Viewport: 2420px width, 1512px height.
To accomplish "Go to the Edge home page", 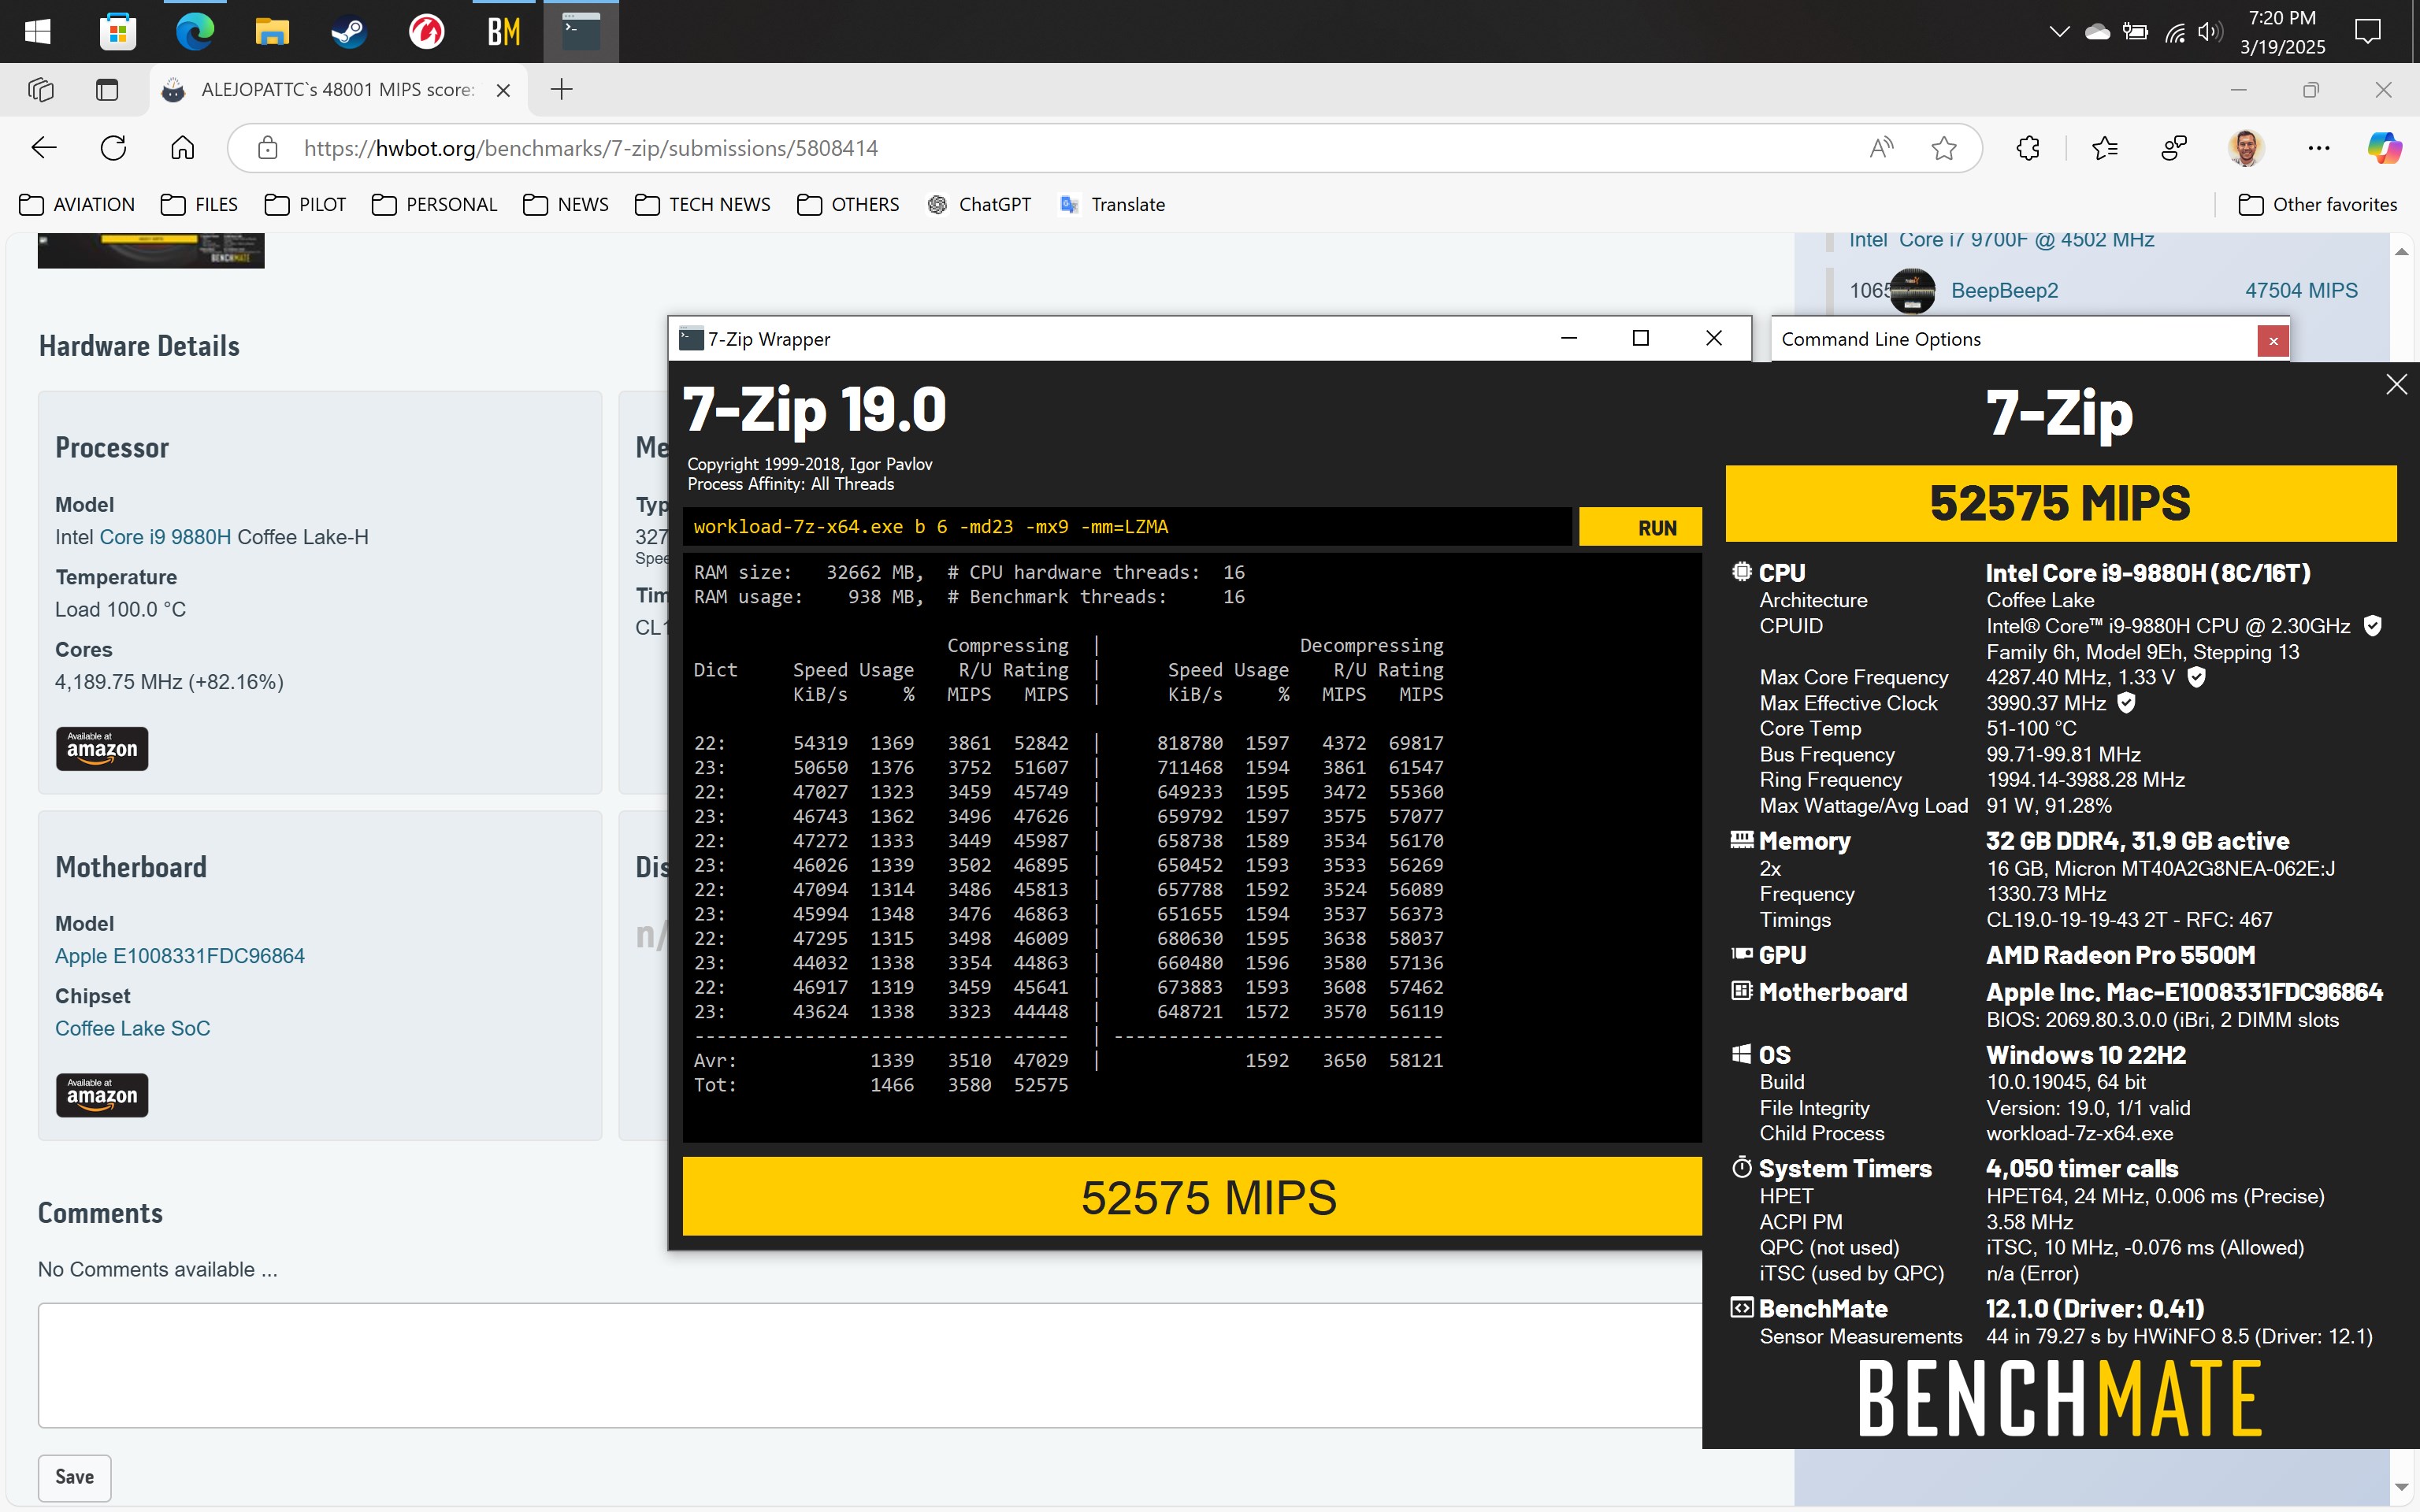I will [182, 148].
